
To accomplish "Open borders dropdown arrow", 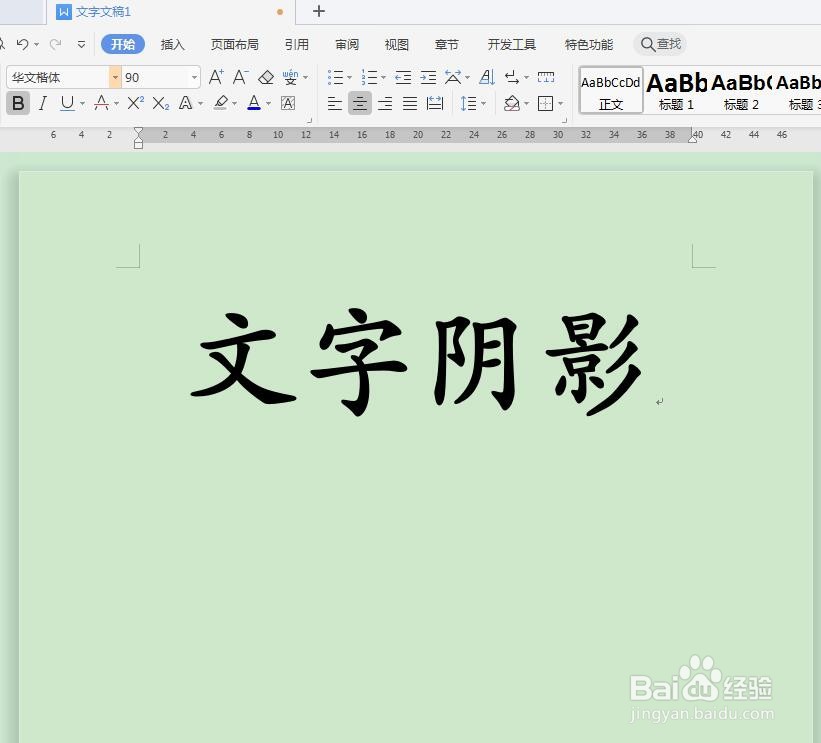I will coord(561,104).
